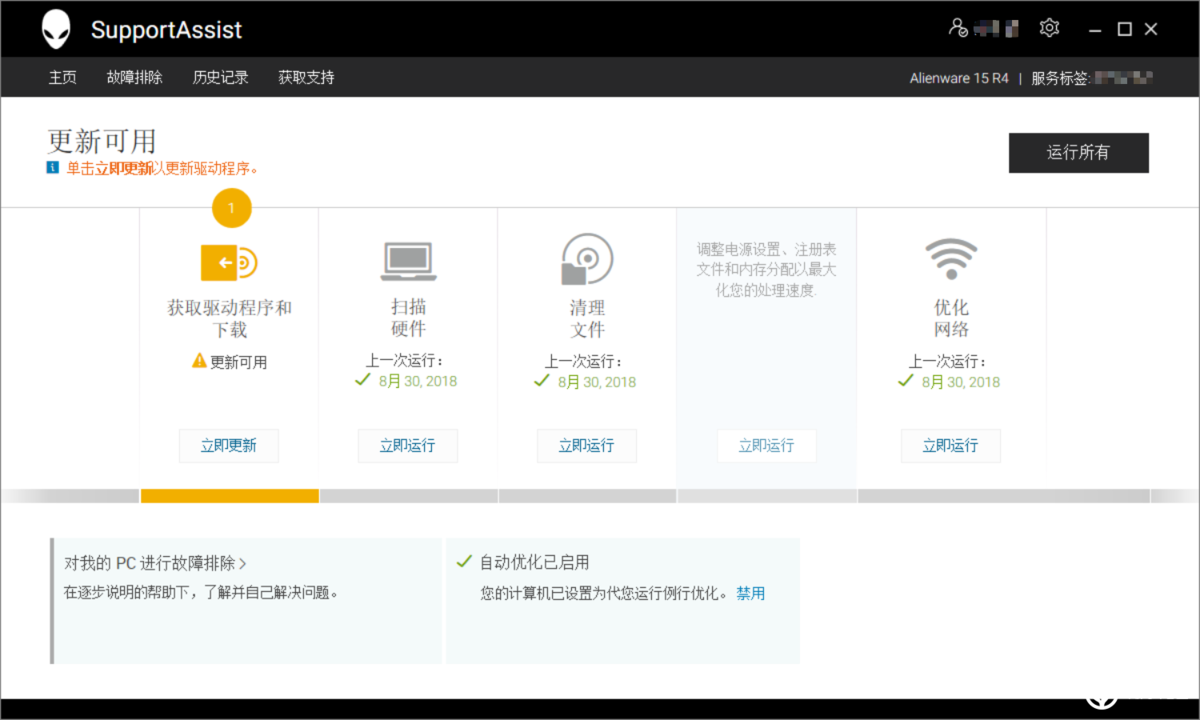Click the last-run date under 优化网络
The height and width of the screenshot is (720, 1200).
click(961, 381)
